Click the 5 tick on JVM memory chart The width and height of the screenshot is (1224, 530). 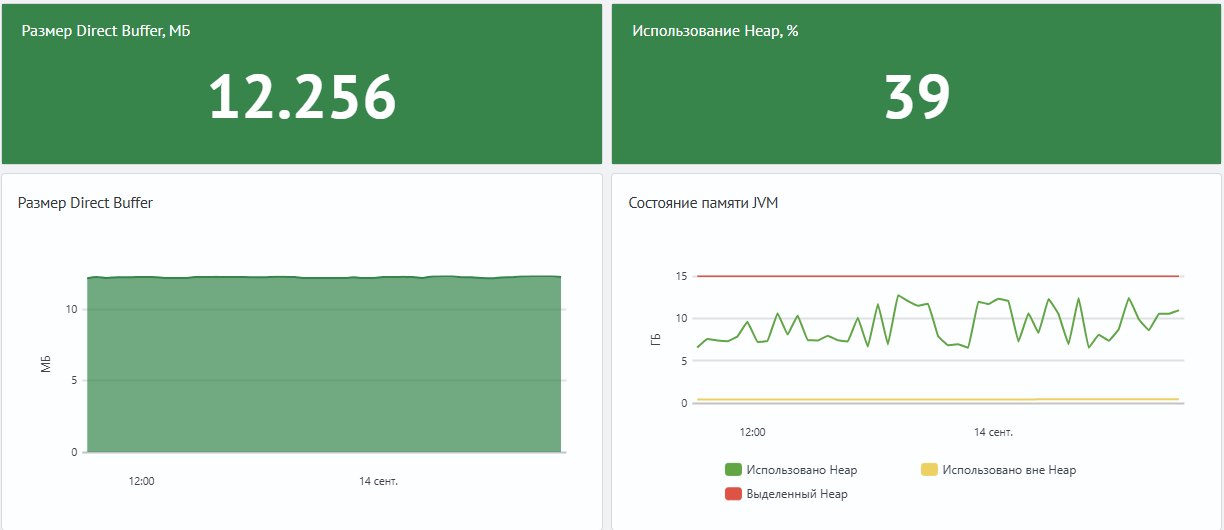[683, 361]
